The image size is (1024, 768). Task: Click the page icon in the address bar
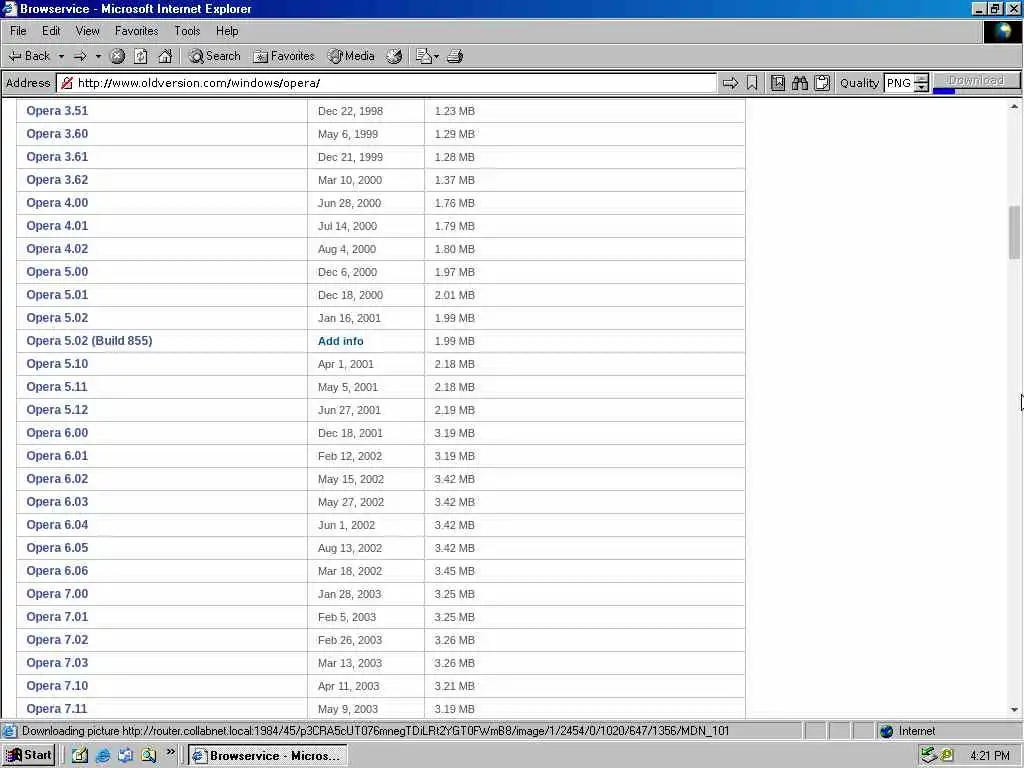point(67,83)
